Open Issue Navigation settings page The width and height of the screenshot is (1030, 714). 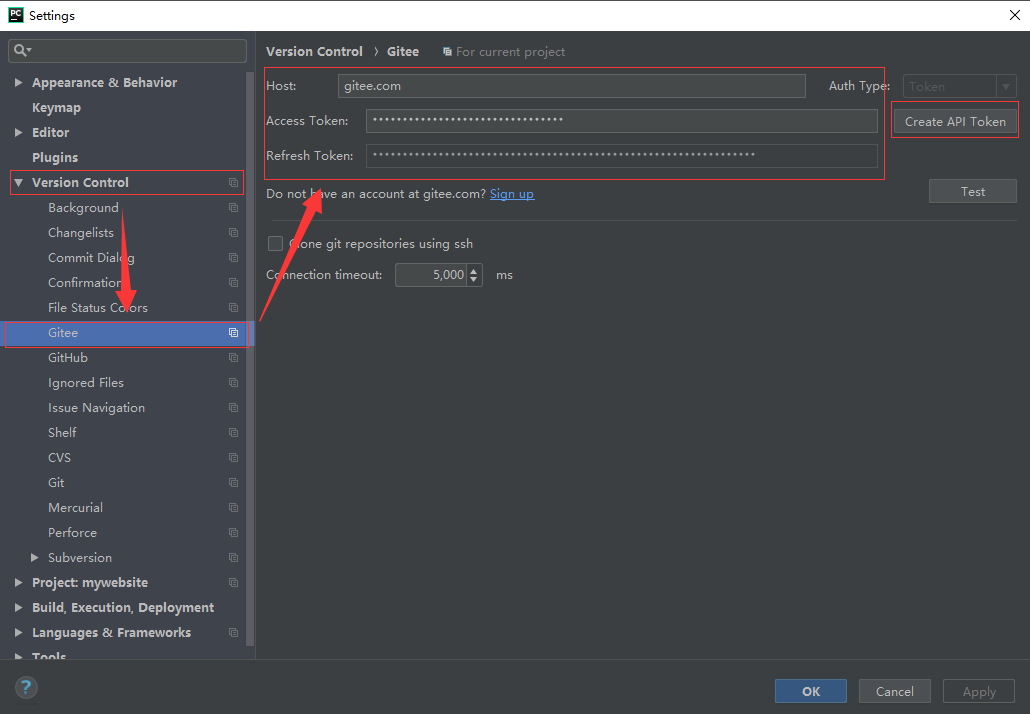pos(96,407)
